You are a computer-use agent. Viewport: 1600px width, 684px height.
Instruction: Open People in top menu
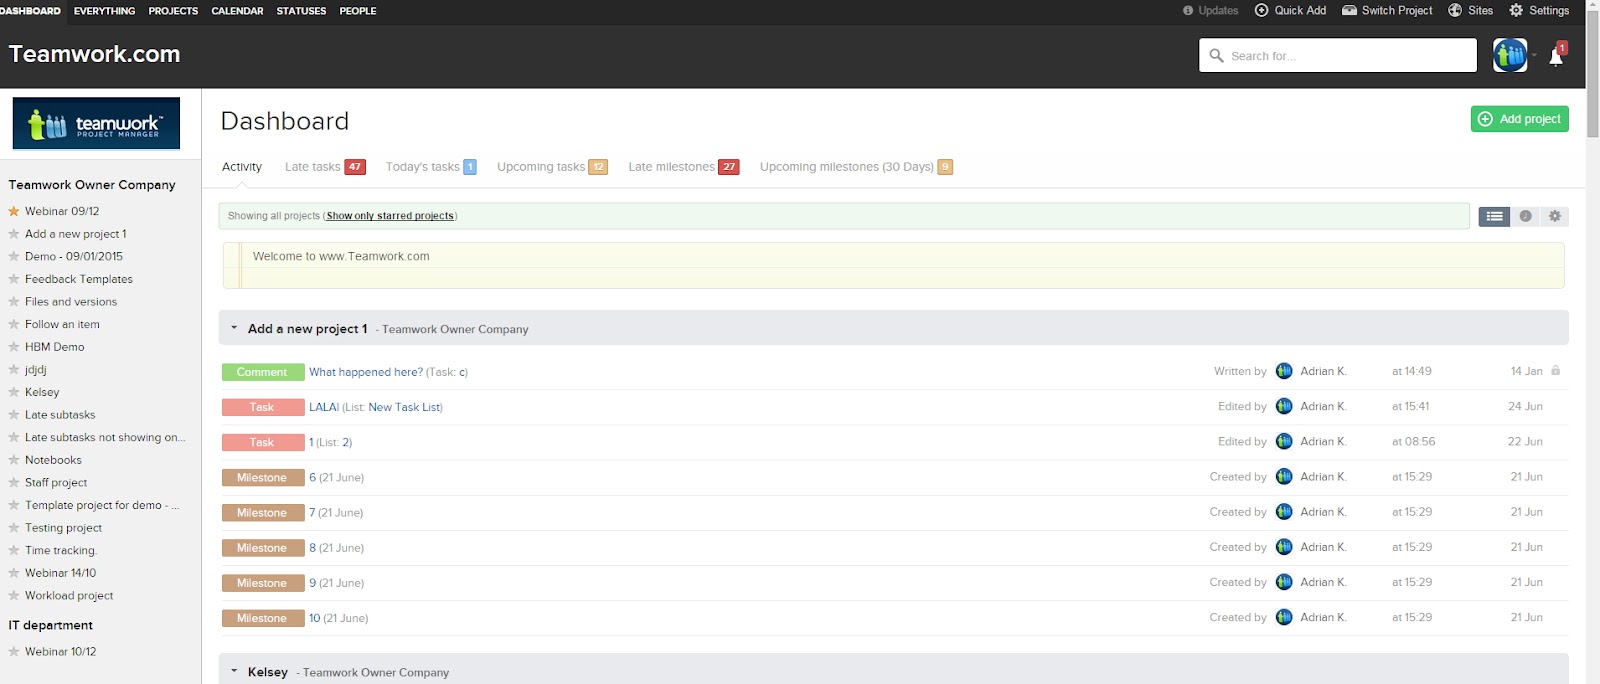pyautogui.click(x=358, y=11)
